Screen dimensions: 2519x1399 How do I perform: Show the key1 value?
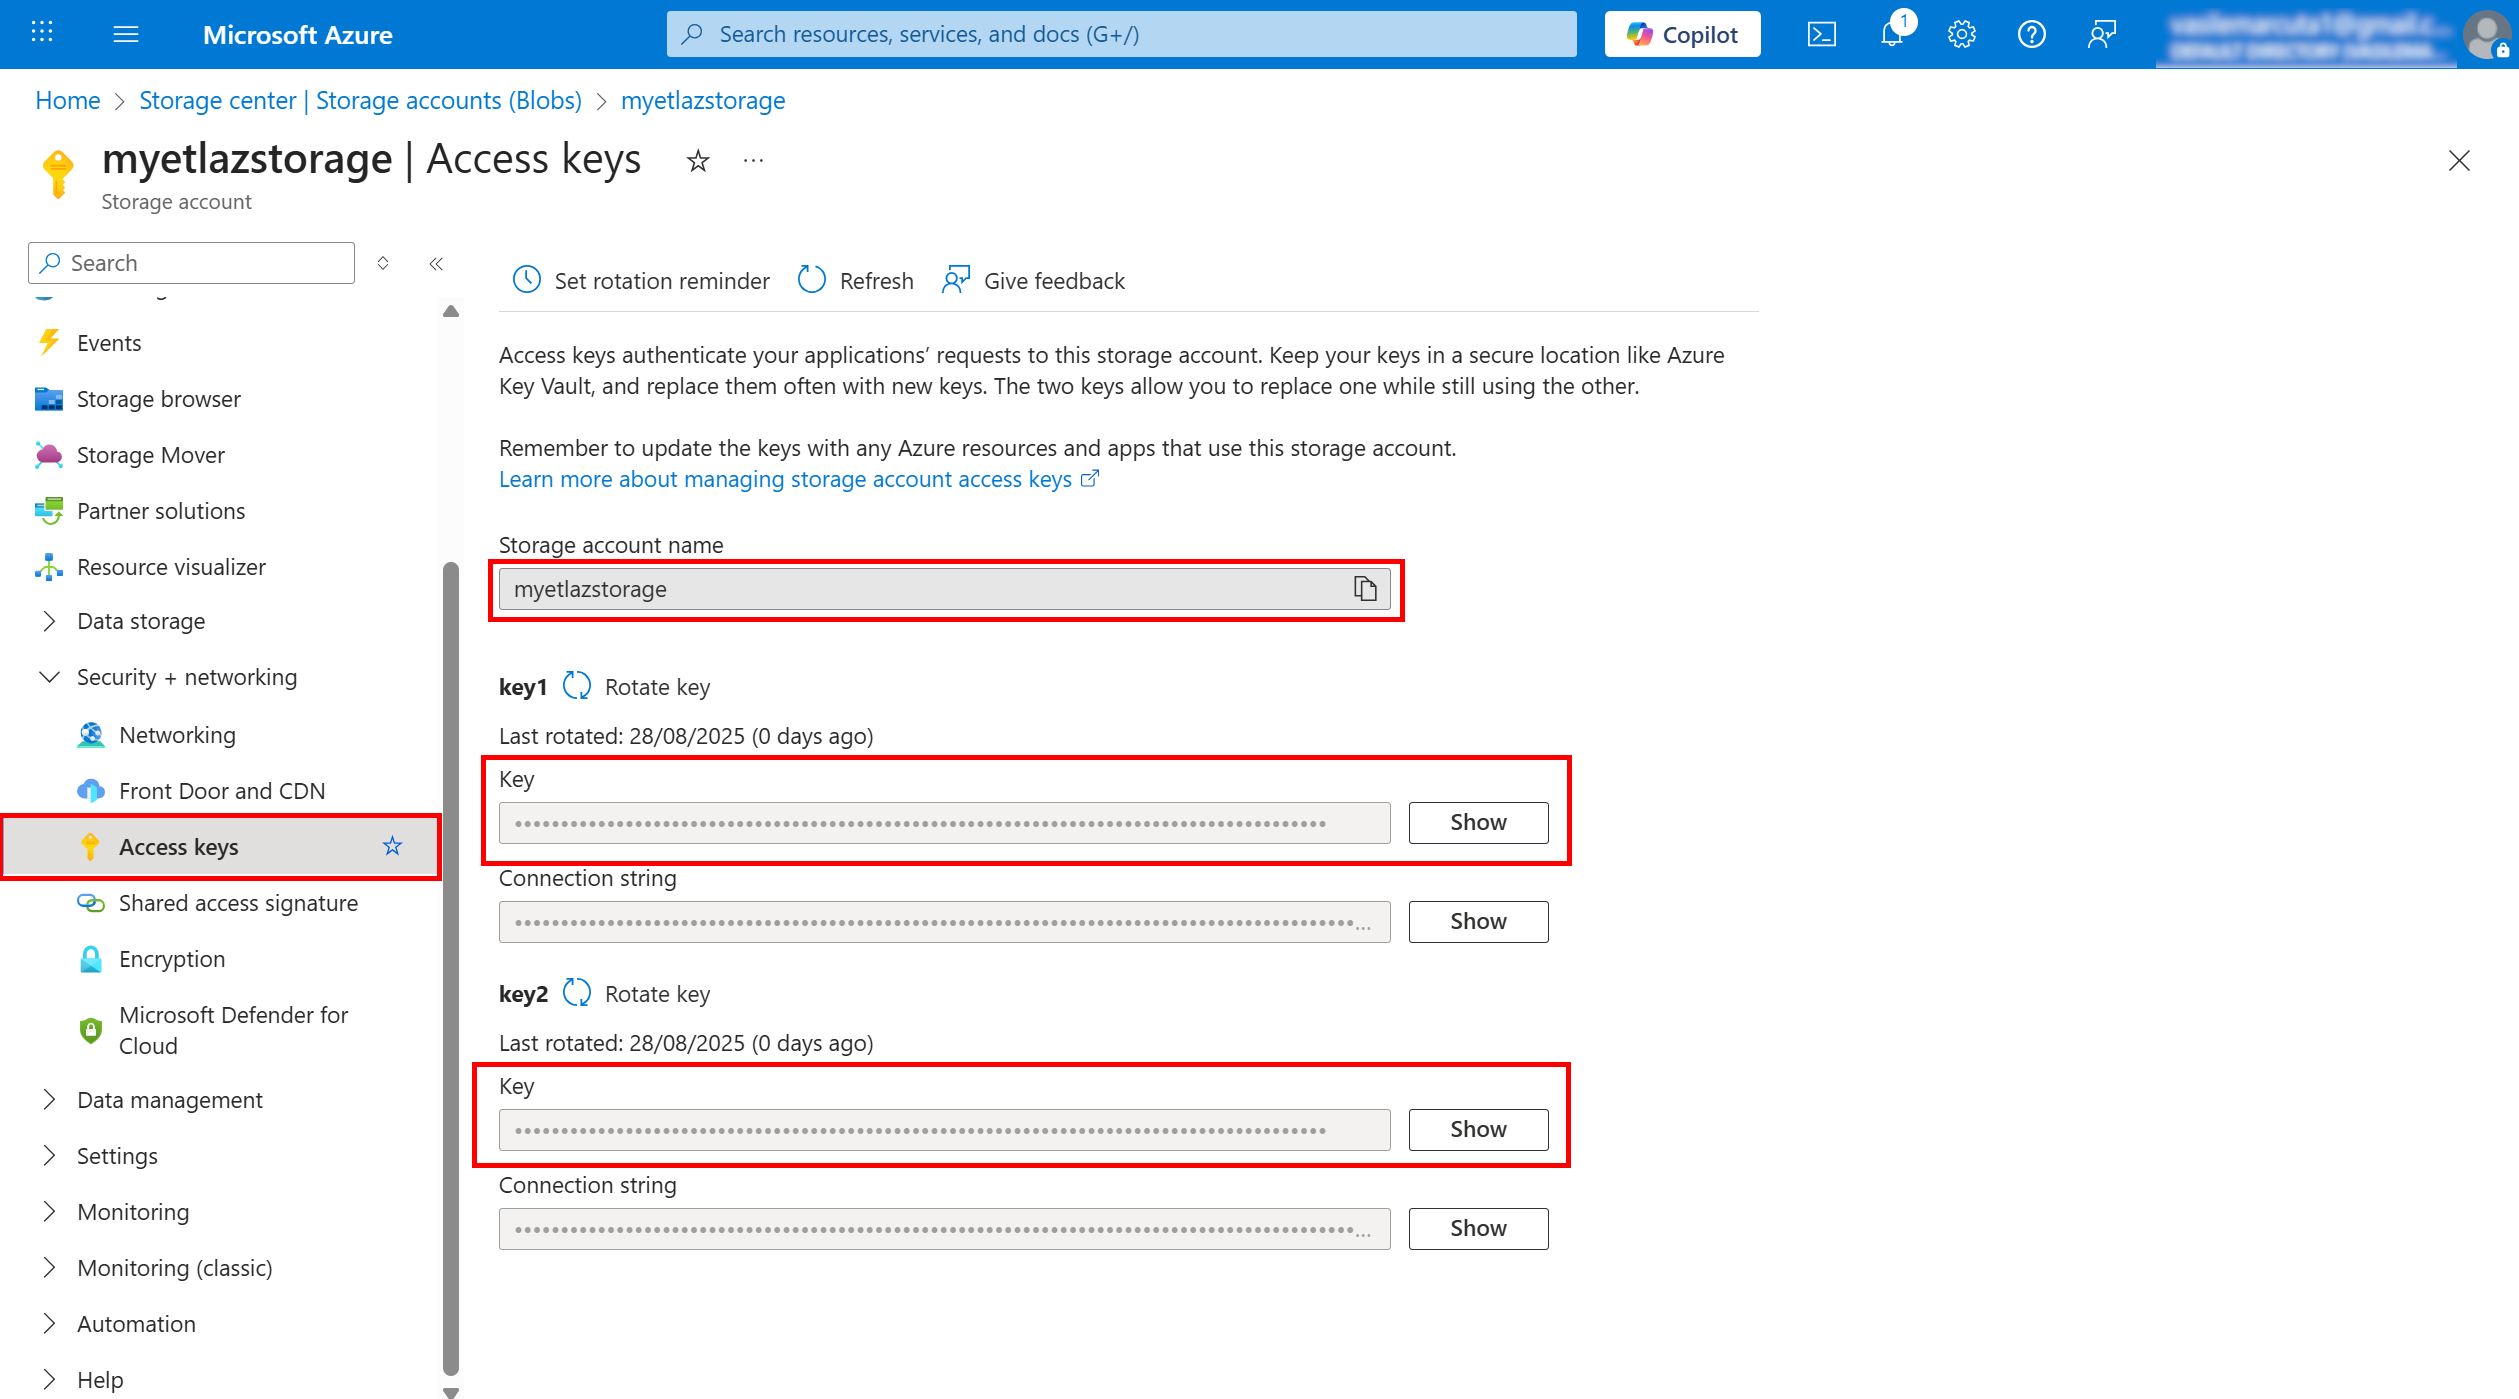[x=1477, y=822]
